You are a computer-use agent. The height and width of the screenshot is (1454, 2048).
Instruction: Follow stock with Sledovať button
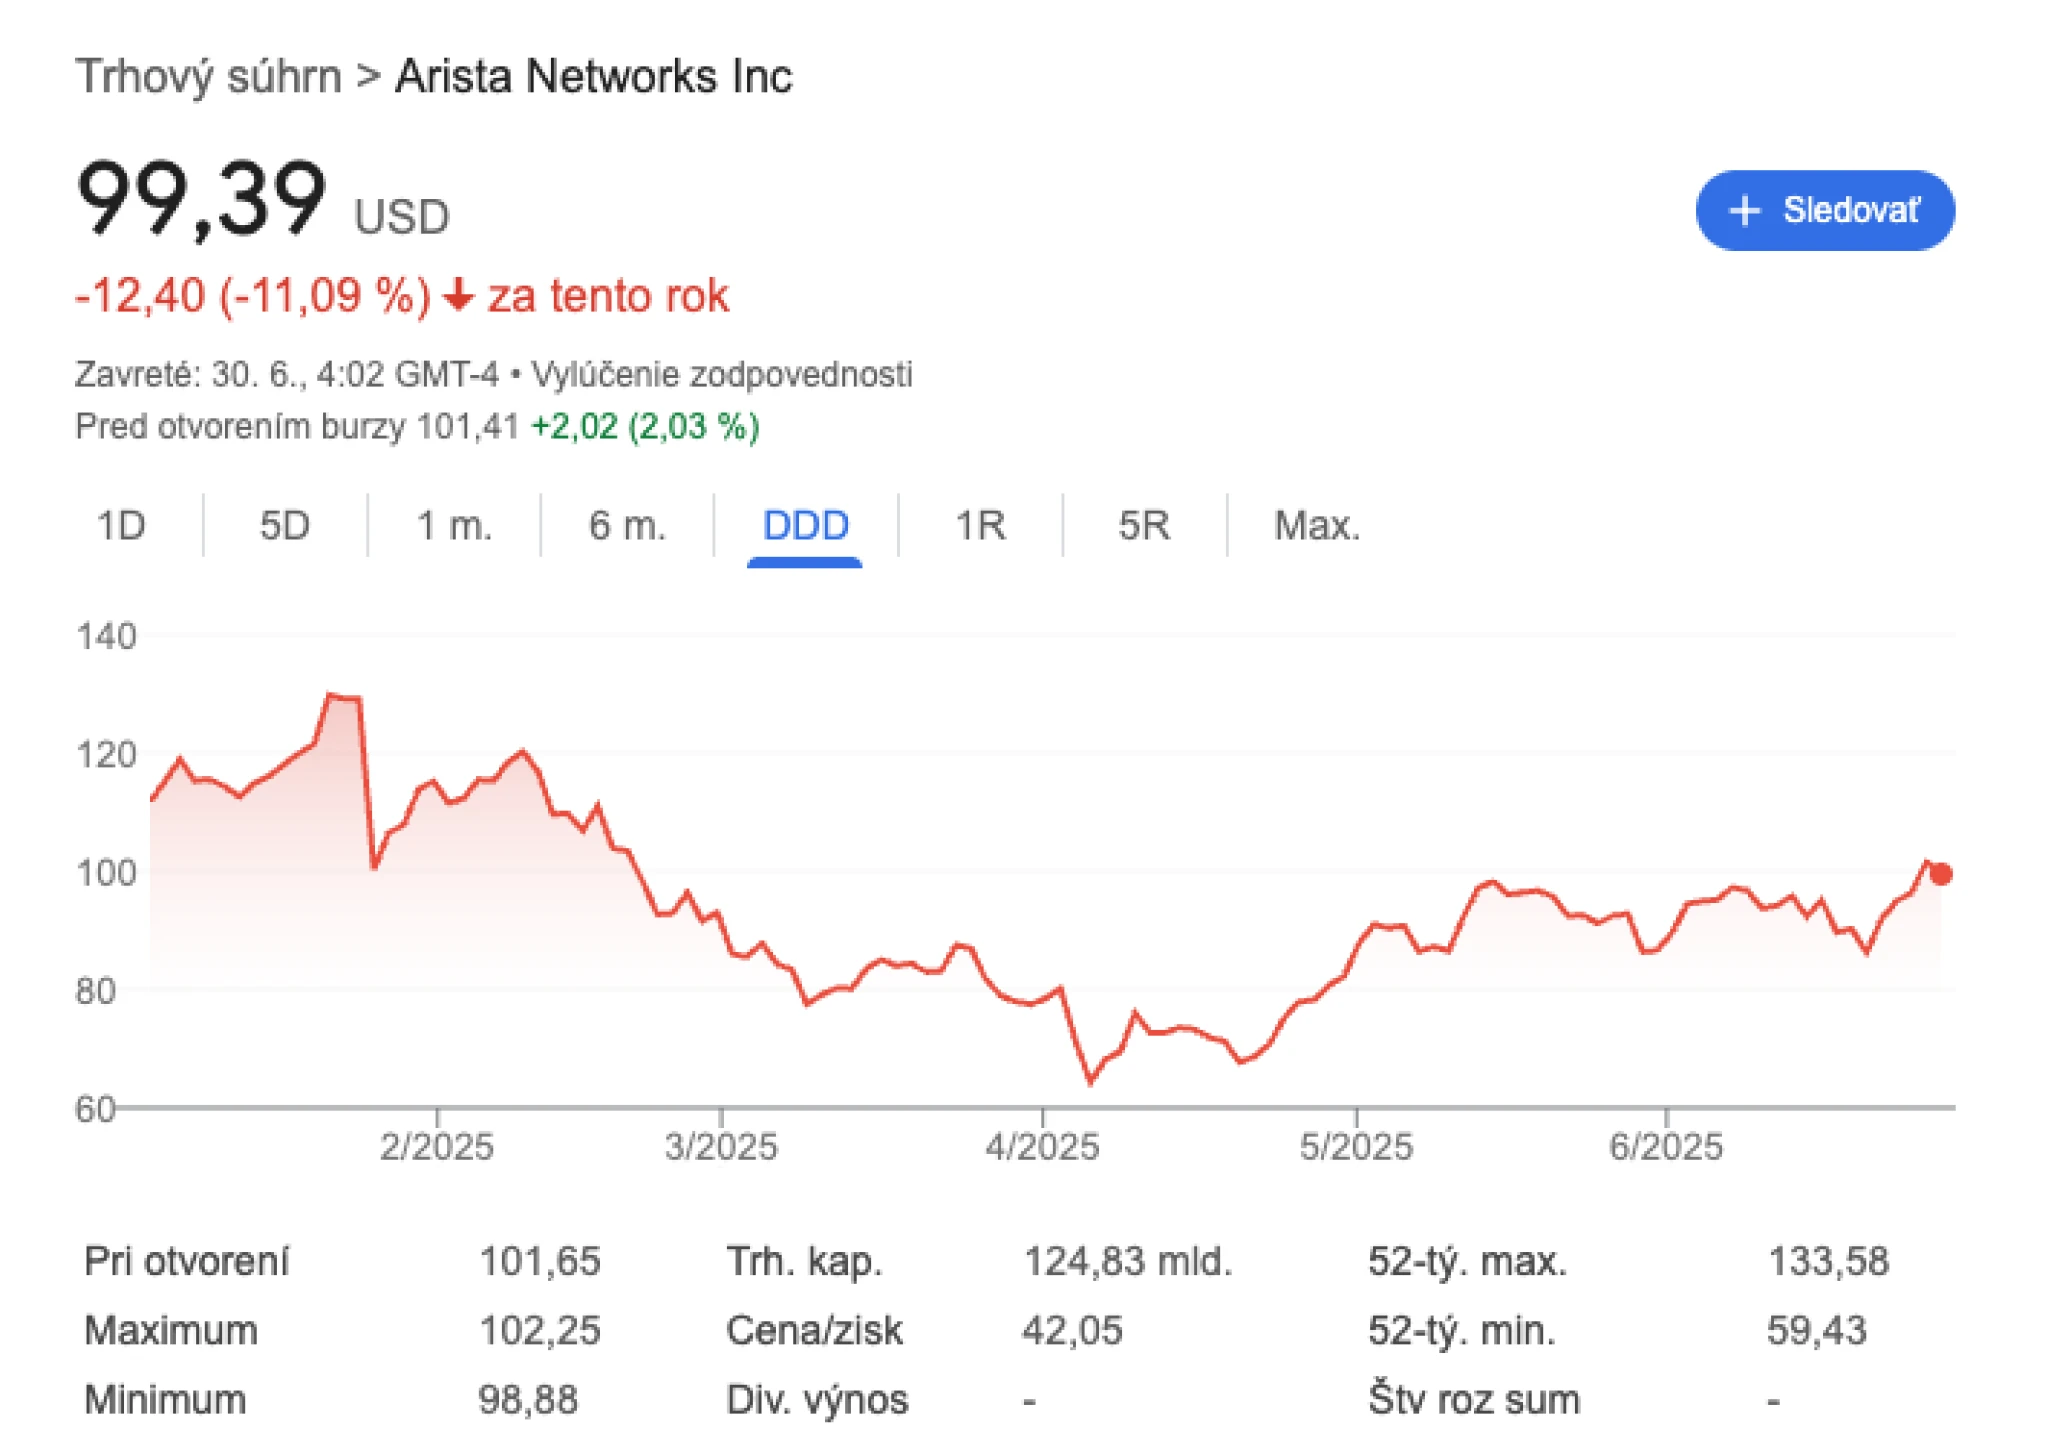pos(1825,210)
